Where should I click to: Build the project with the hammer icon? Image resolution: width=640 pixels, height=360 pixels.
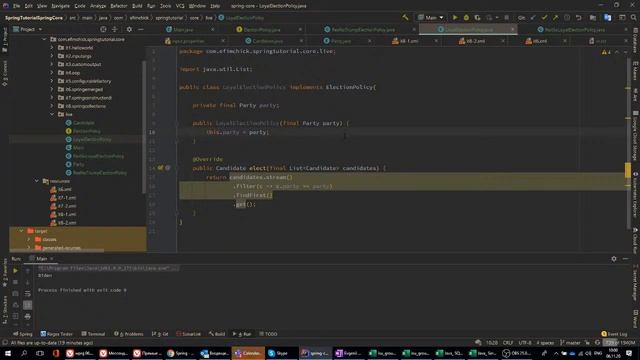point(405,18)
